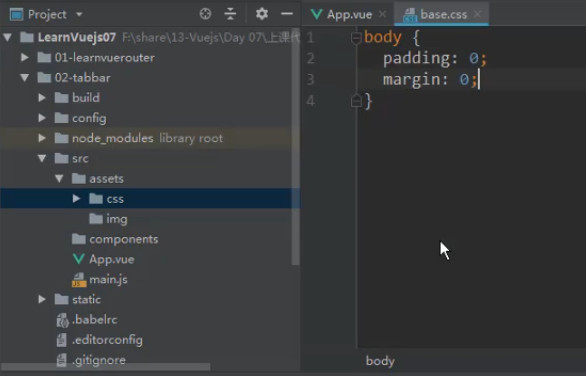Click the Vue icon beside App.vue in tree

click(78, 259)
